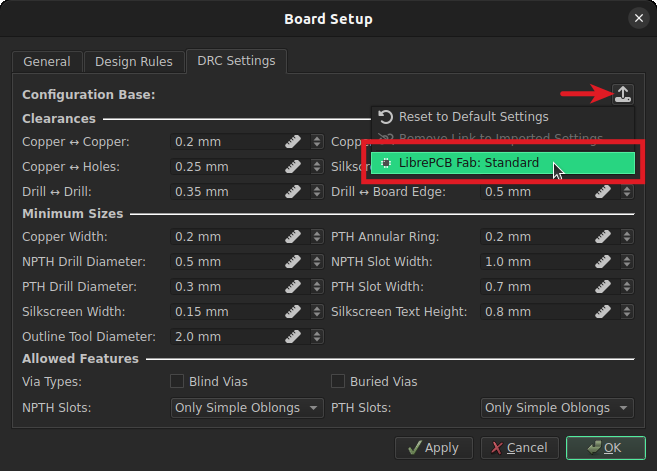Click the NPTH Drill Diameter 0.5 mm field
The width and height of the screenshot is (657, 471).
pos(247,262)
